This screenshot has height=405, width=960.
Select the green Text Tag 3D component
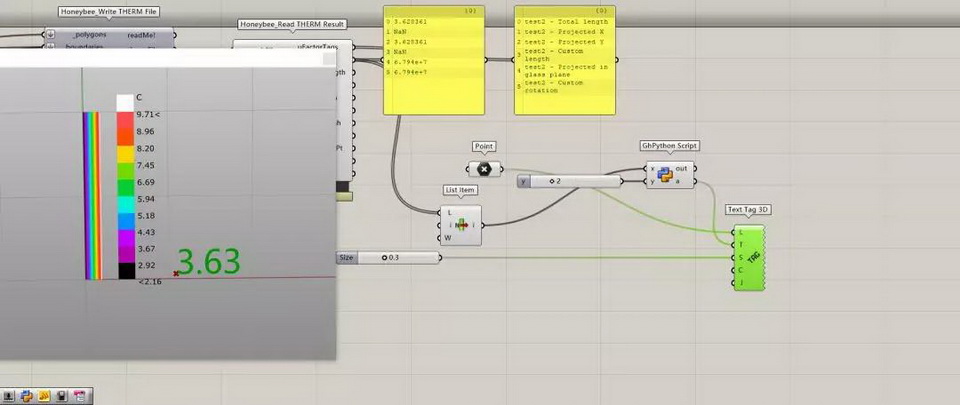[x=751, y=257]
